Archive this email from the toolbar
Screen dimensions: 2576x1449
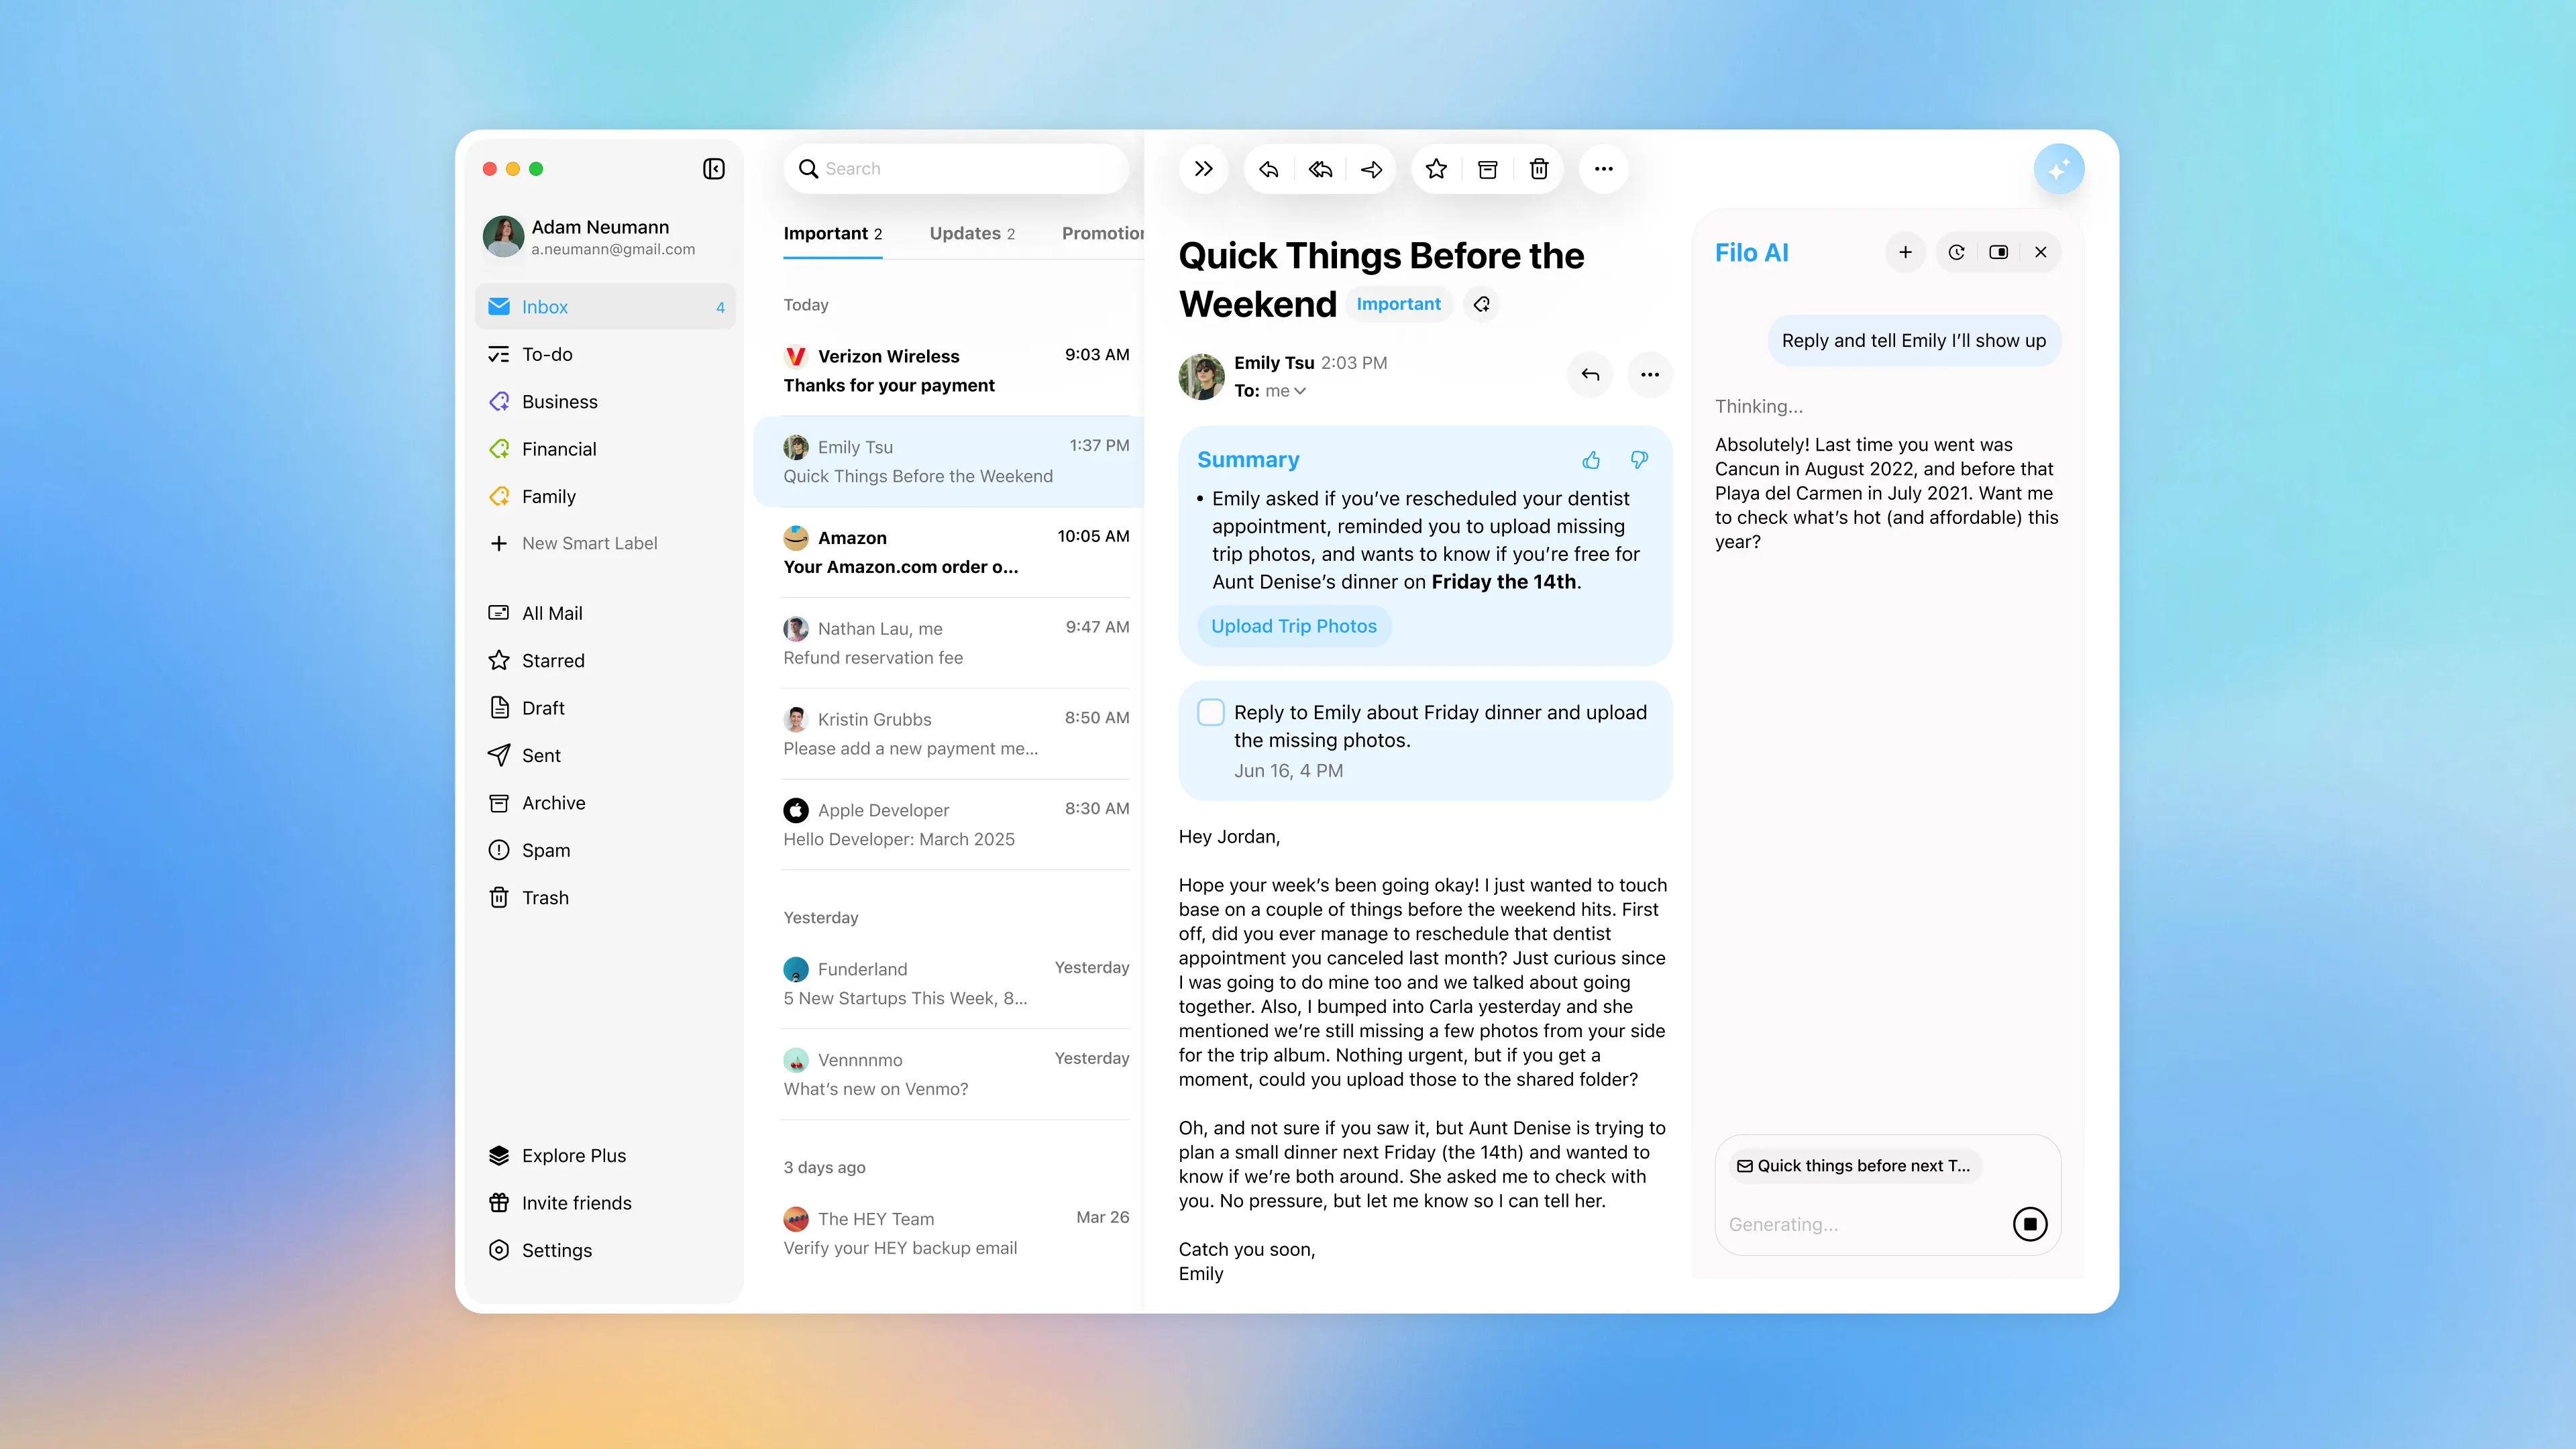pyautogui.click(x=1487, y=168)
